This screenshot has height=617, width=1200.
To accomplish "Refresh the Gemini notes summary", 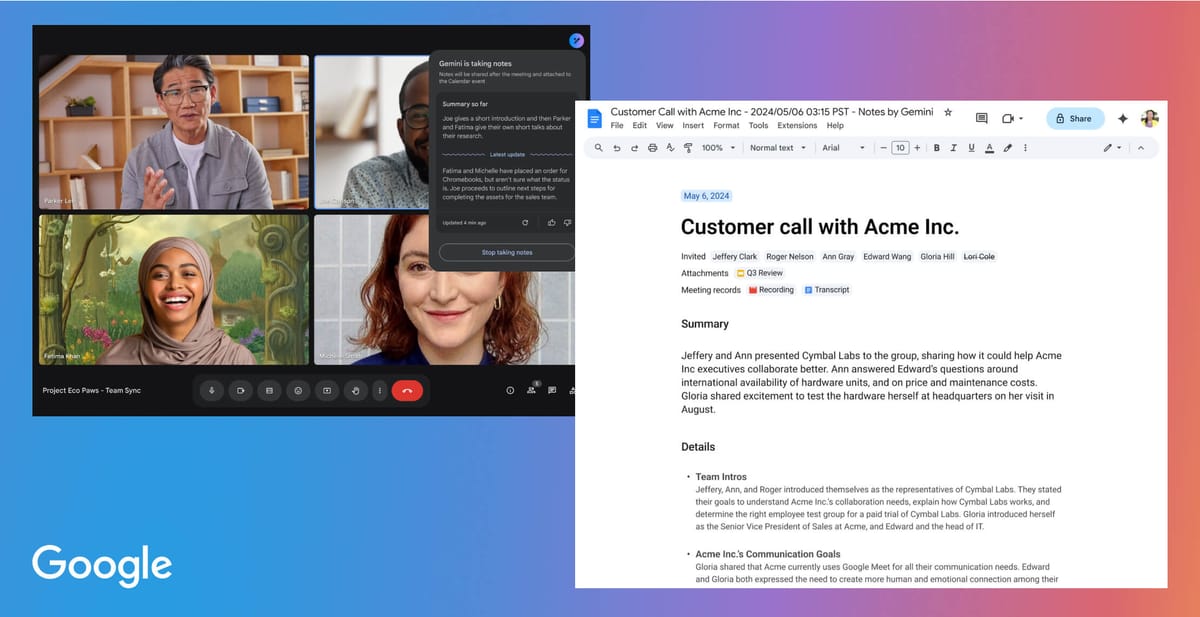I will tap(525, 222).
